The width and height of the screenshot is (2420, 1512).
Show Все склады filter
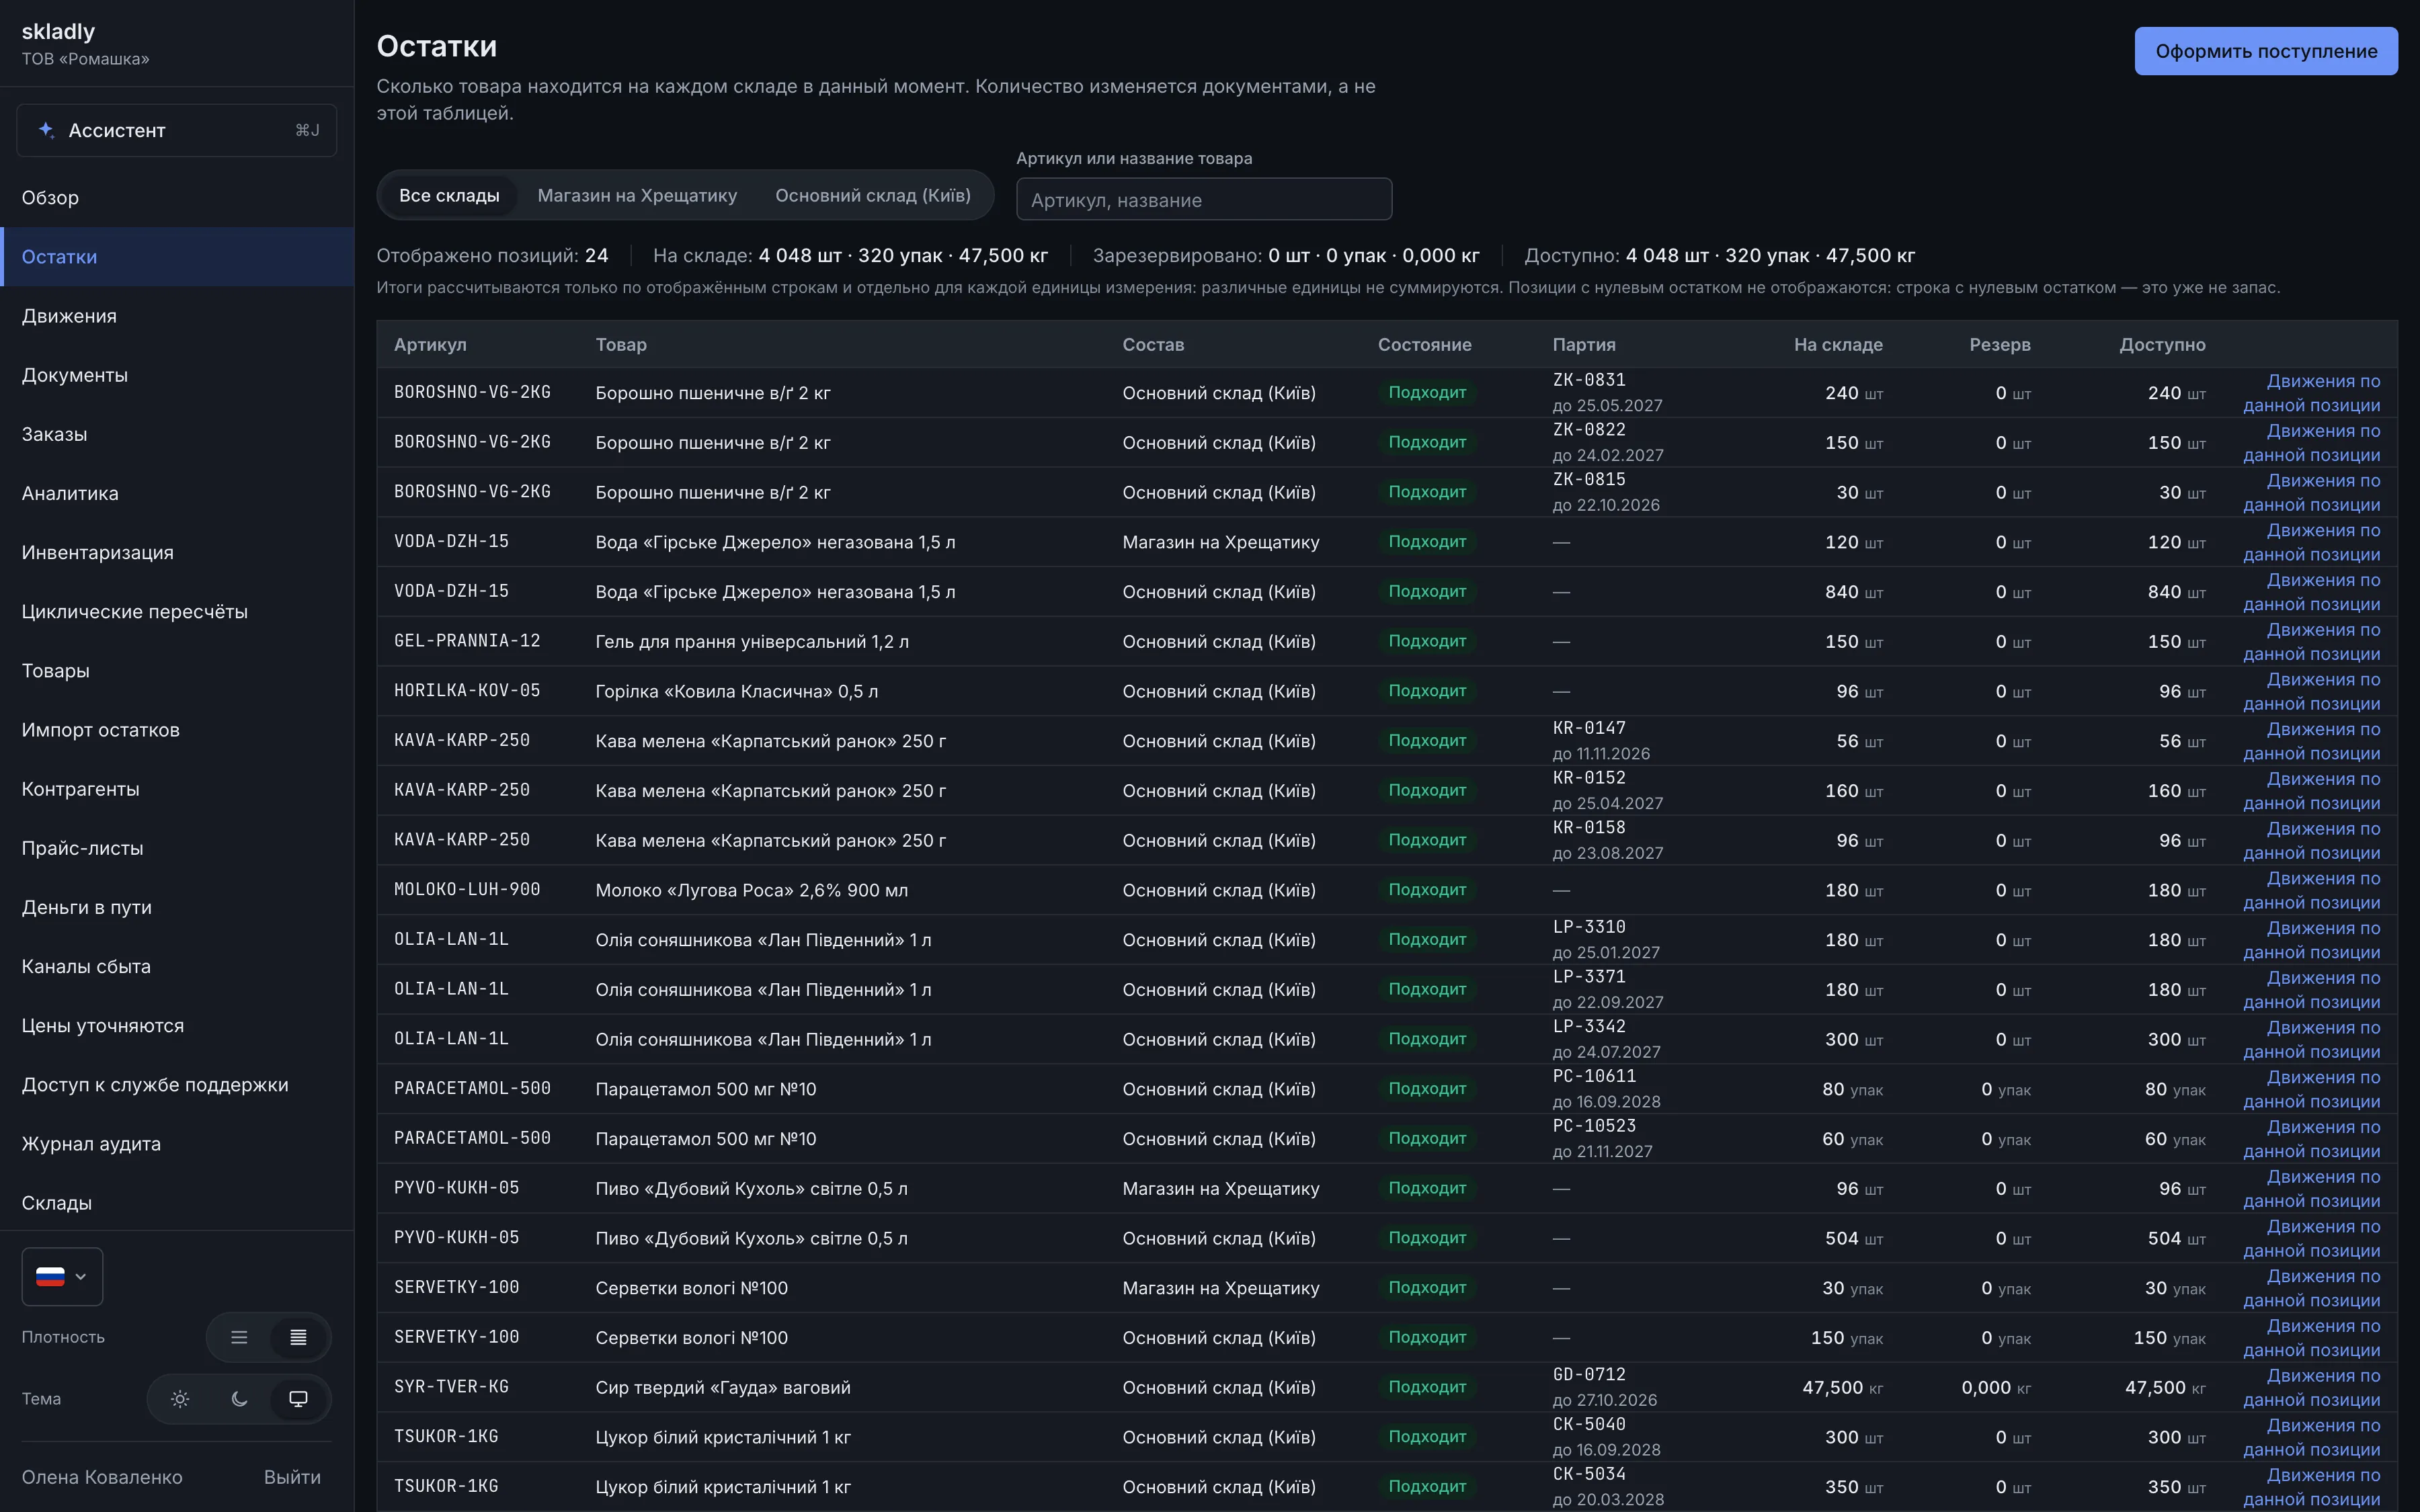(449, 195)
